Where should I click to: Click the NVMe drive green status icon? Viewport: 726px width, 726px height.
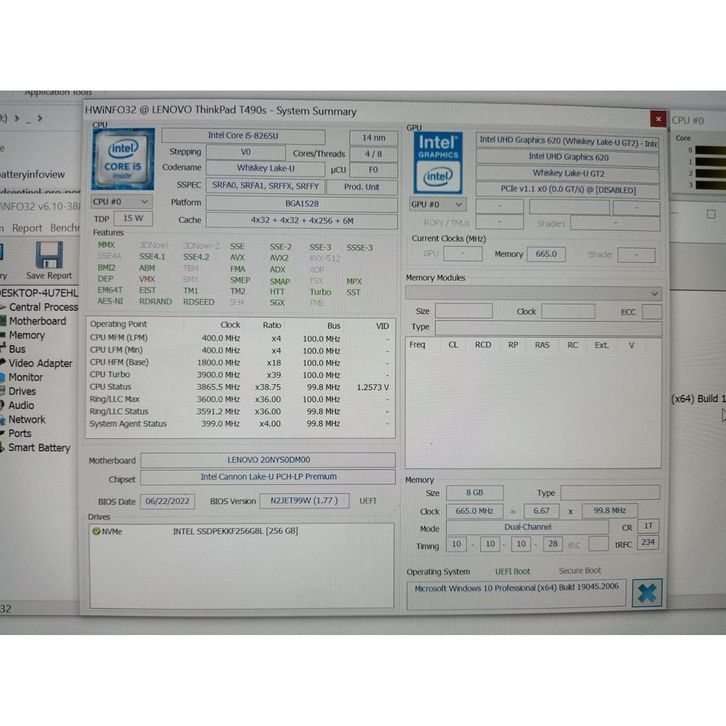96,531
